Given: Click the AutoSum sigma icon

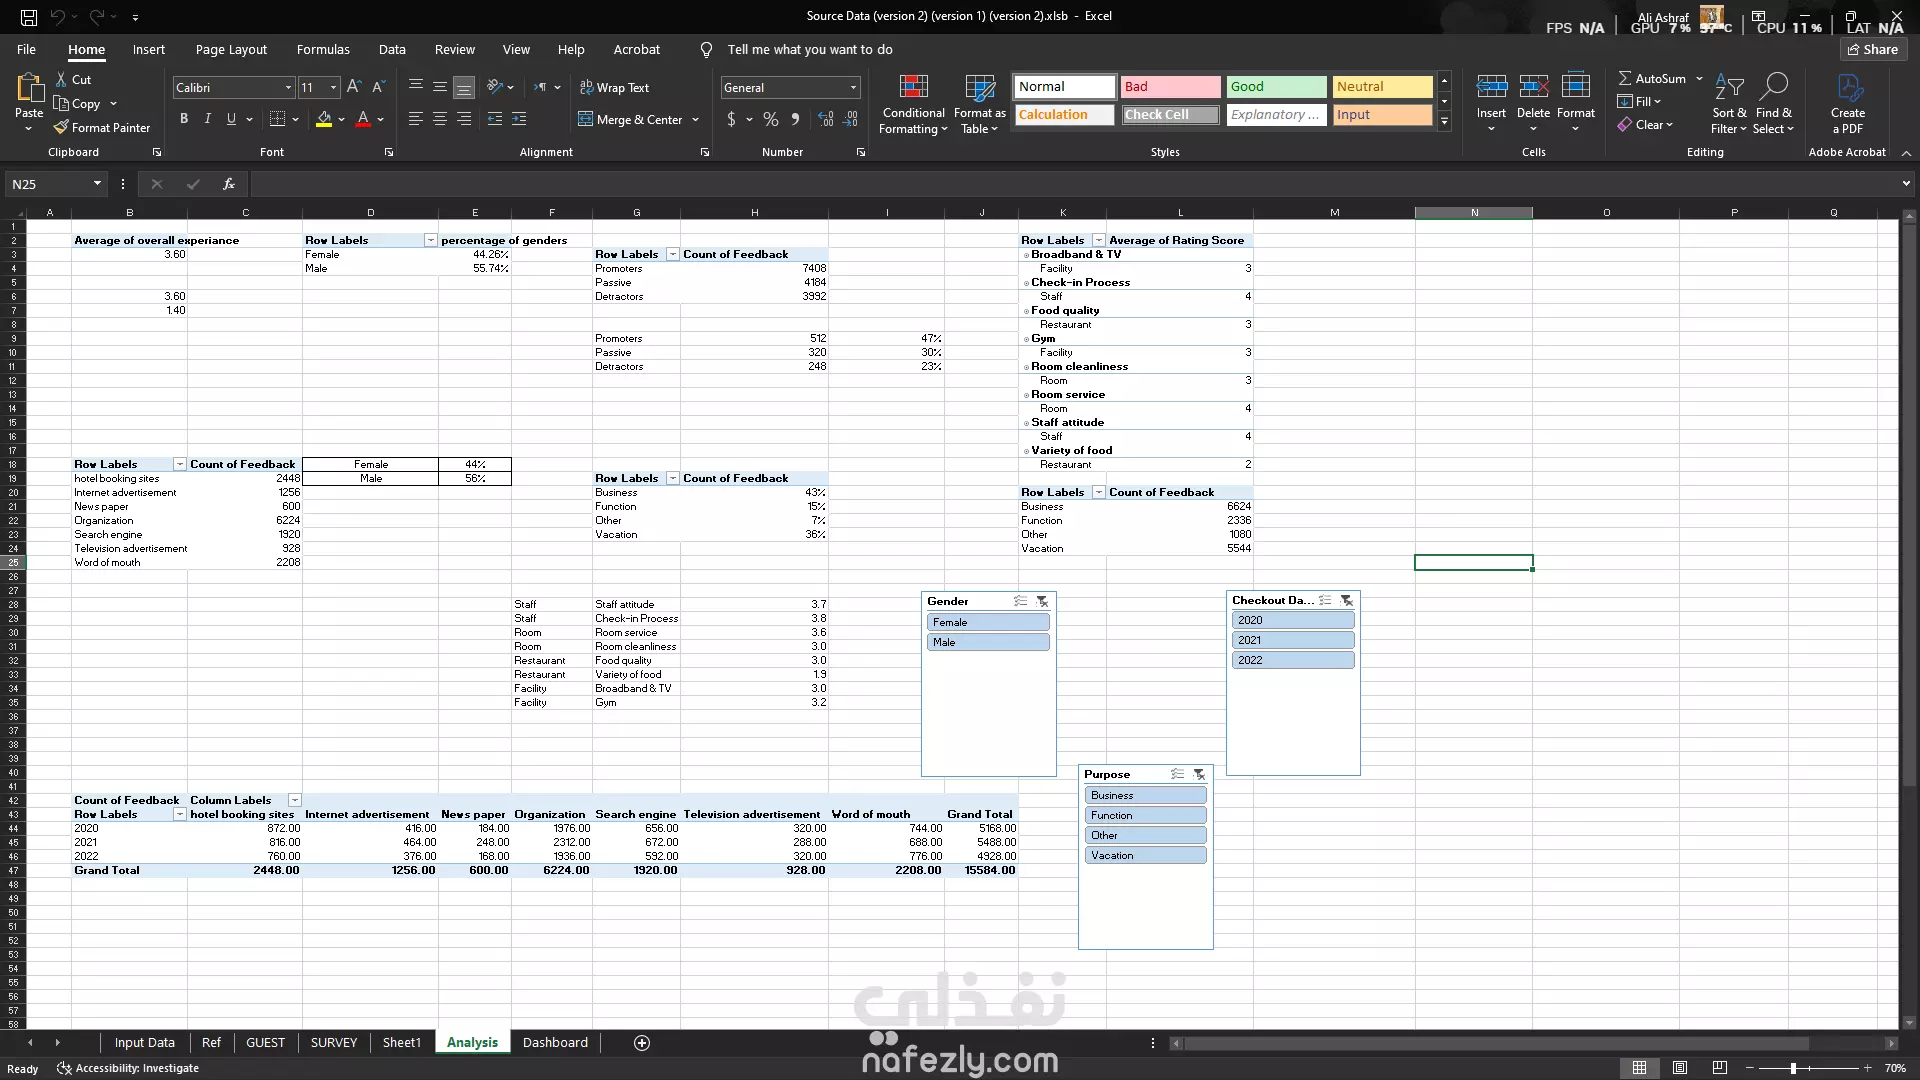Looking at the screenshot, I should click(x=1625, y=78).
